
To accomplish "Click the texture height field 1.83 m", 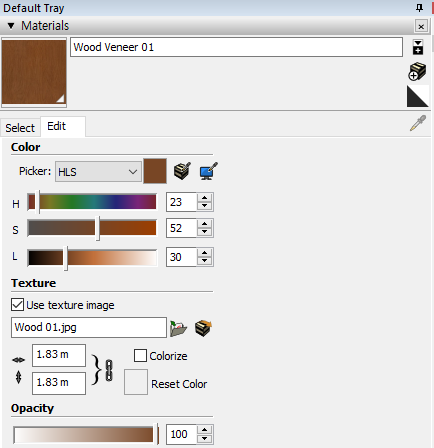I will coord(59,383).
